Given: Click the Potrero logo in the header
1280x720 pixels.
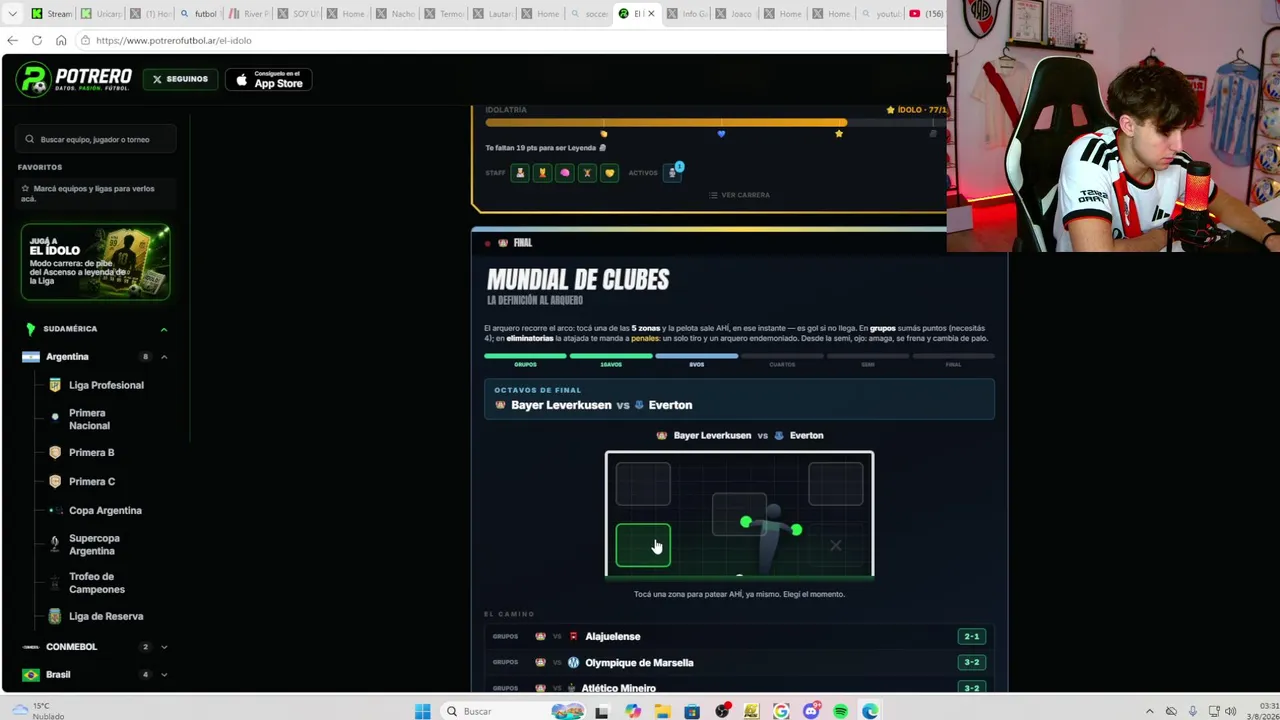Looking at the screenshot, I should coord(74,79).
